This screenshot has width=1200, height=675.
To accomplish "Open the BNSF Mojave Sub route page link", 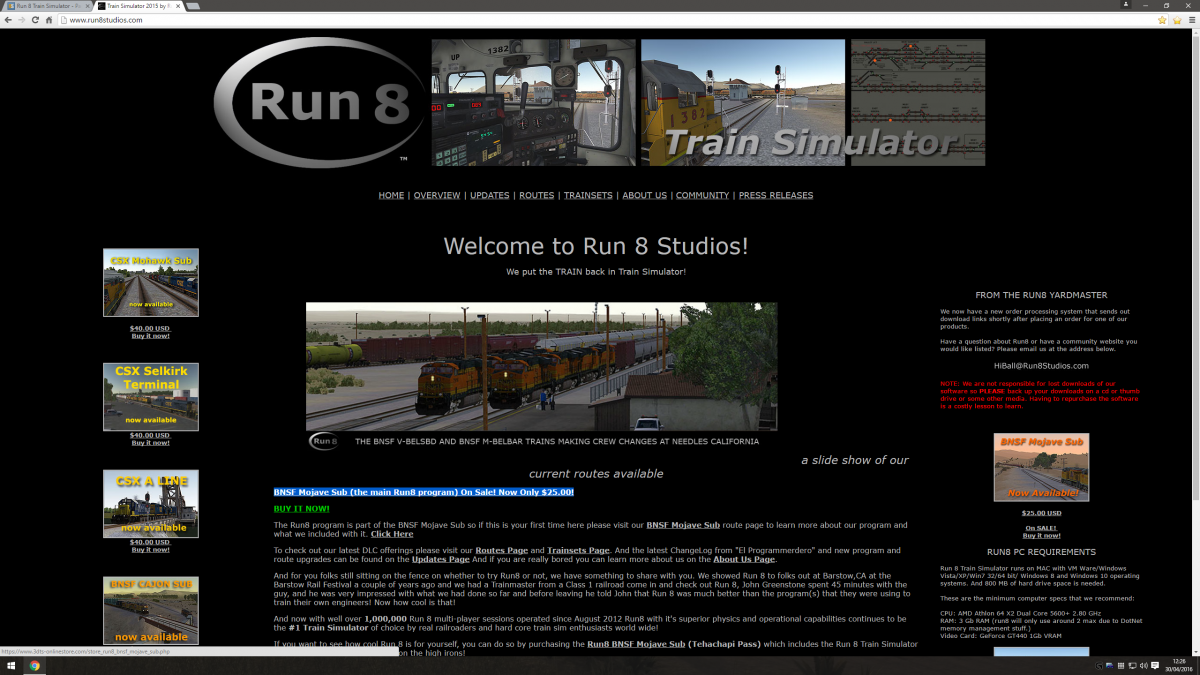I will pyautogui.click(x=683, y=525).
